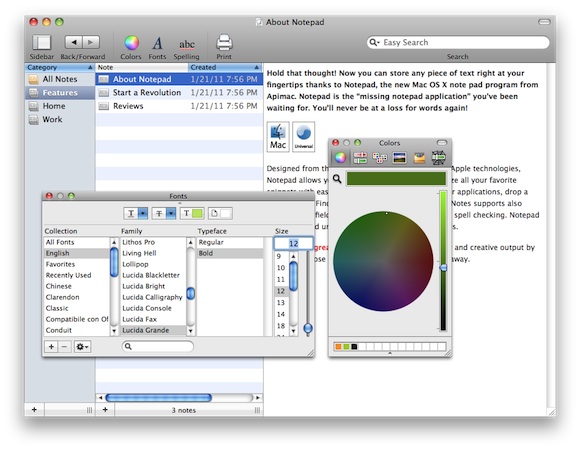The image size is (580, 450).
Task: Click the Mac badge image in note
Action: [x=278, y=137]
